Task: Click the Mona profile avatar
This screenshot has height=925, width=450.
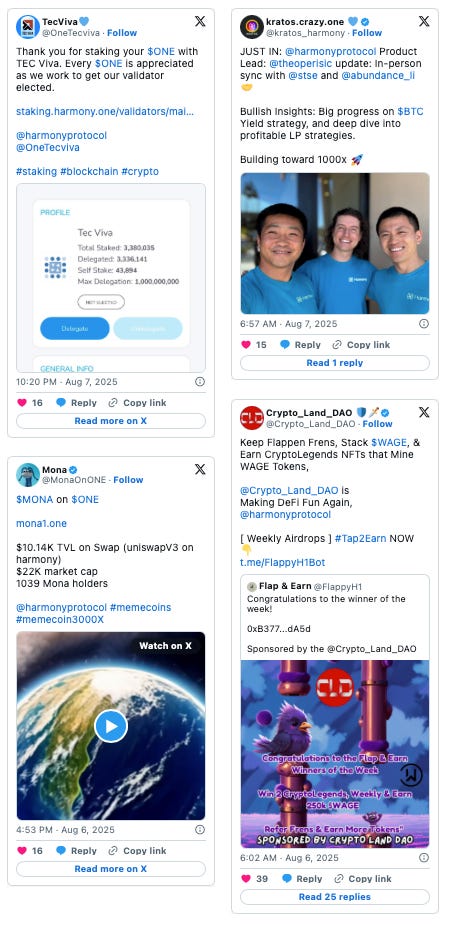Action: pyautogui.click(x=28, y=474)
